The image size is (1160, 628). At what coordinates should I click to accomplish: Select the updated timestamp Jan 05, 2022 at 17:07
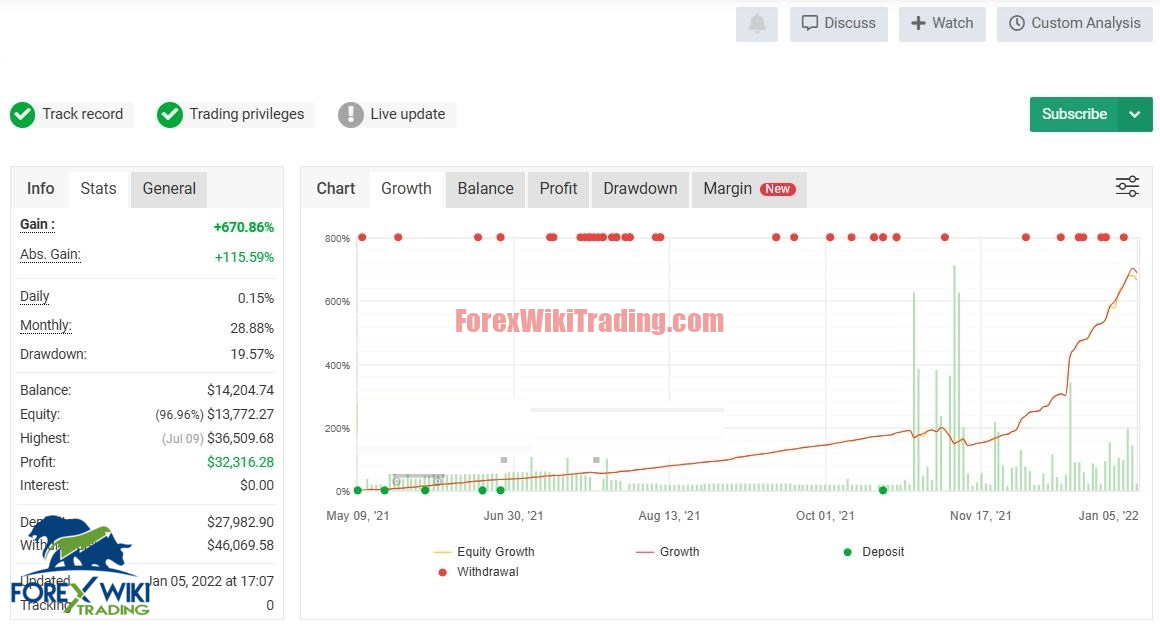click(211, 581)
